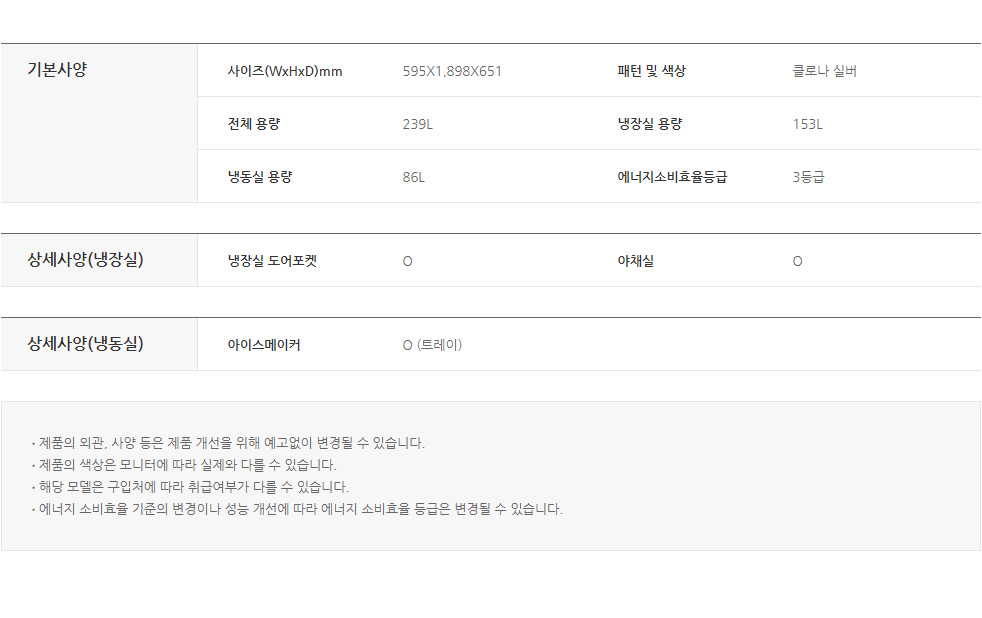Select the 냉장실 용량 label

pyautogui.click(x=649, y=124)
